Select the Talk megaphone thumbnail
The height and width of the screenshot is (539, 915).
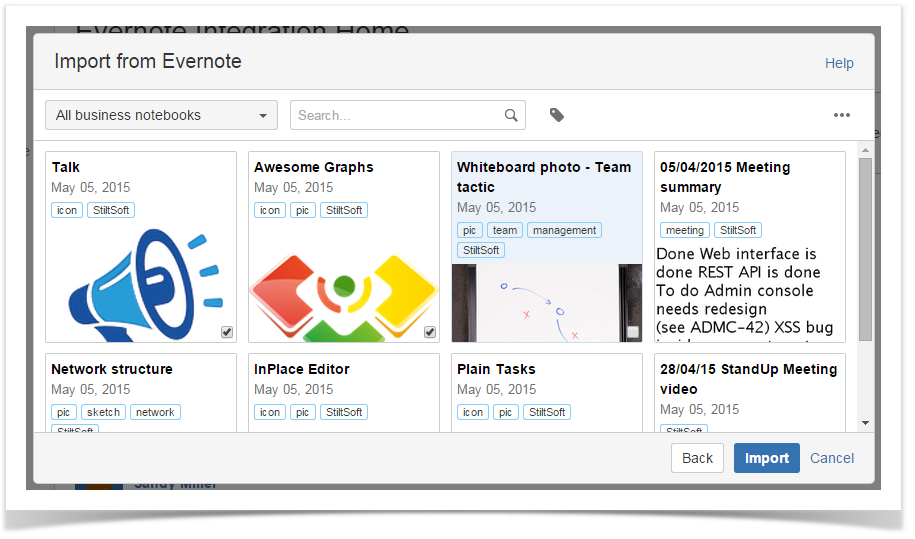(x=146, y=285)
